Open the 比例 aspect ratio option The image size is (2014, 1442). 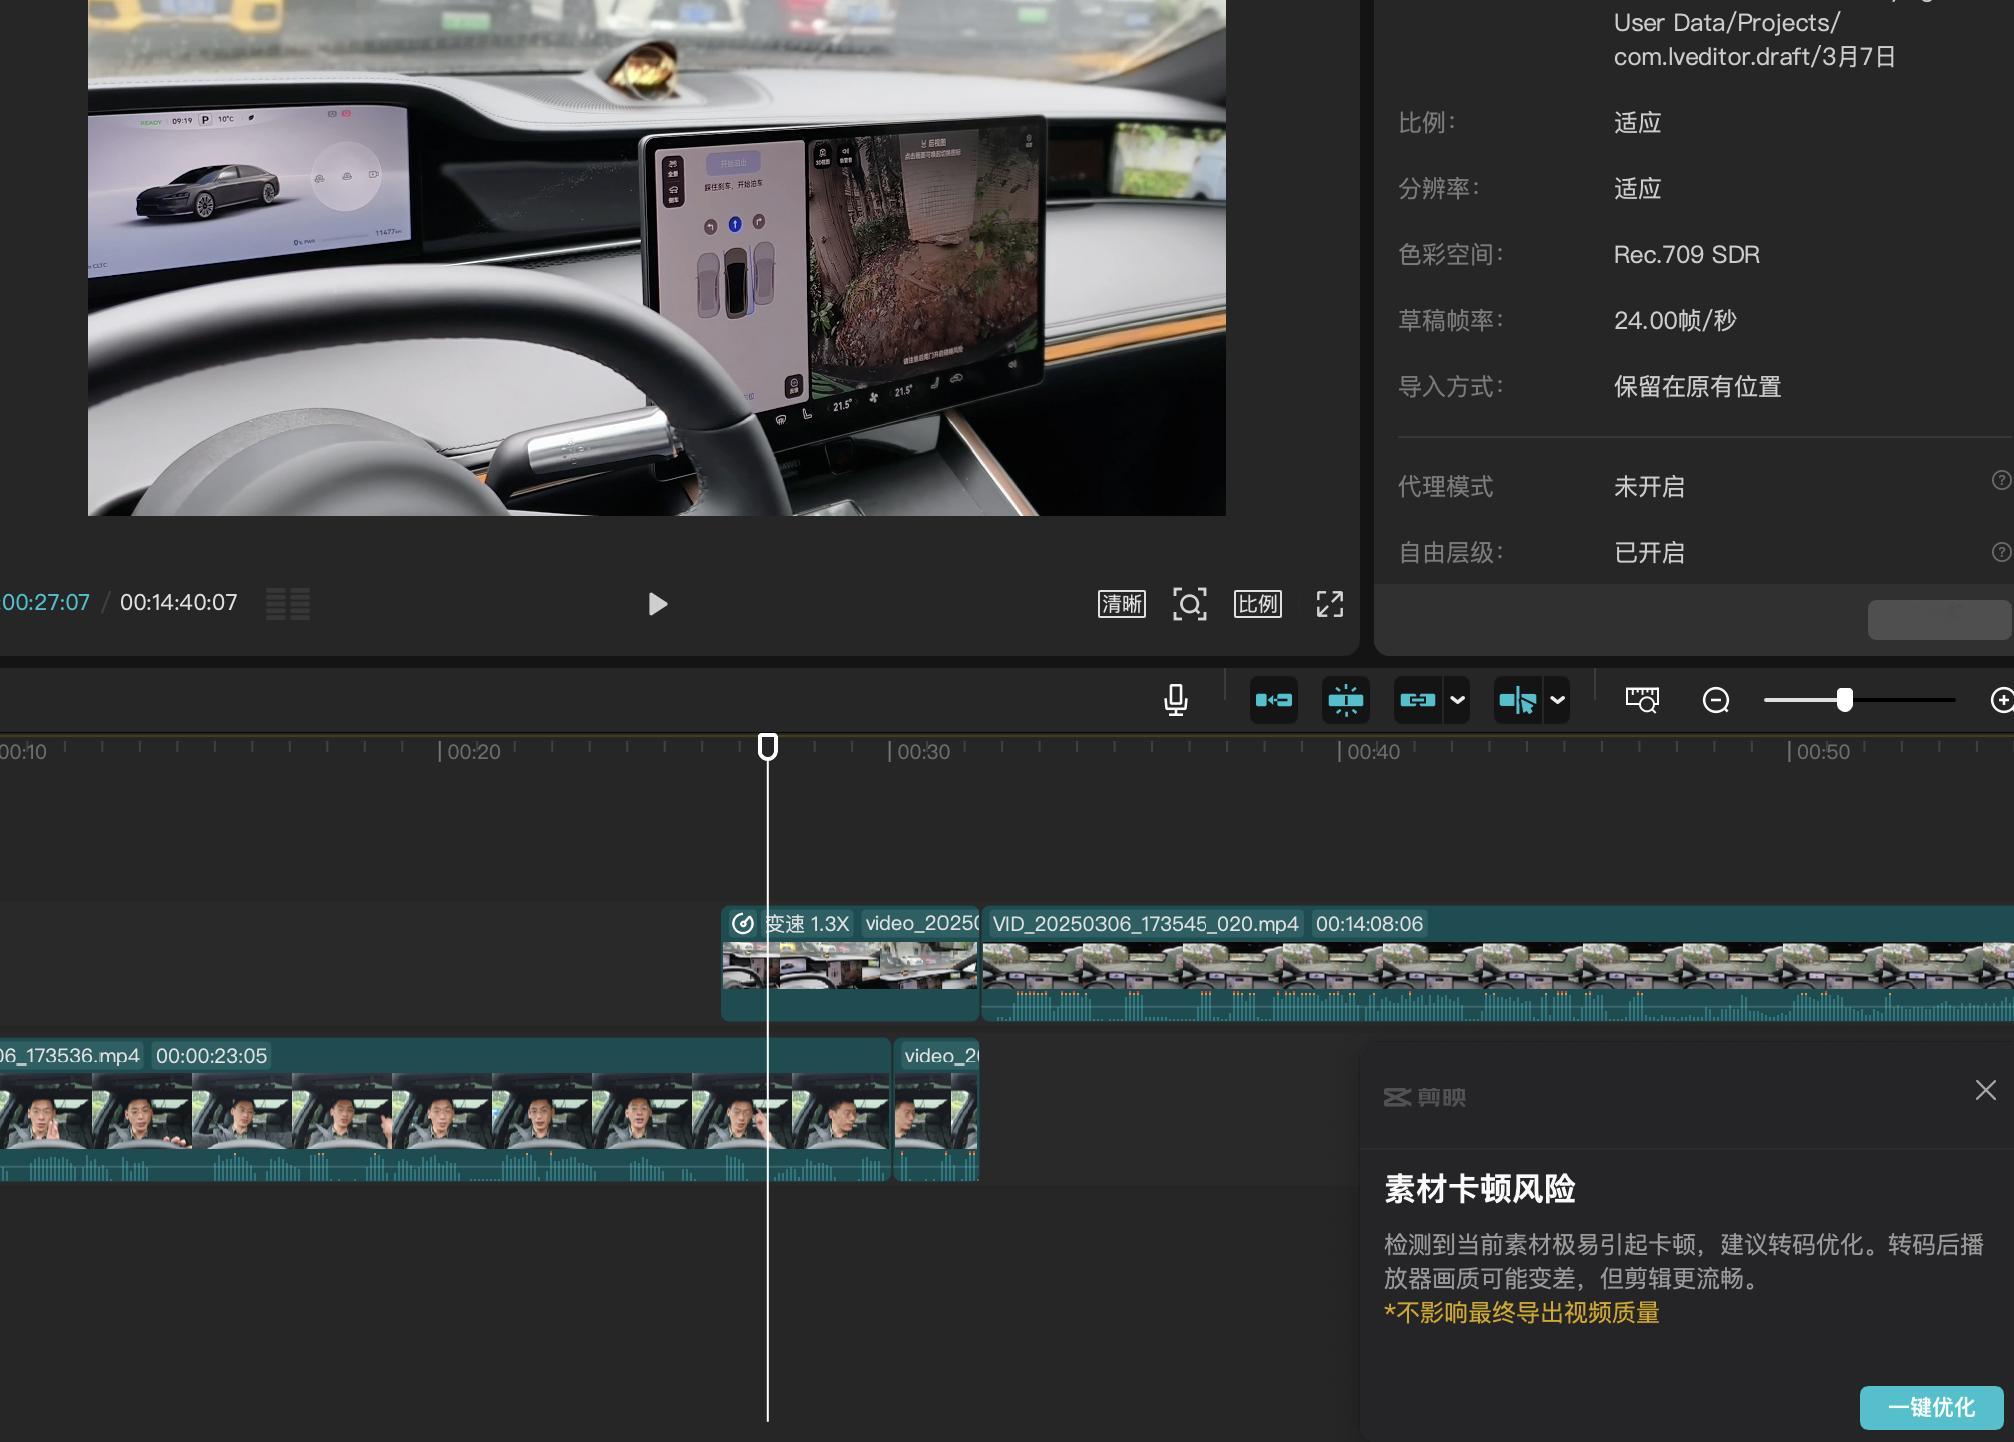point(1258,604)
